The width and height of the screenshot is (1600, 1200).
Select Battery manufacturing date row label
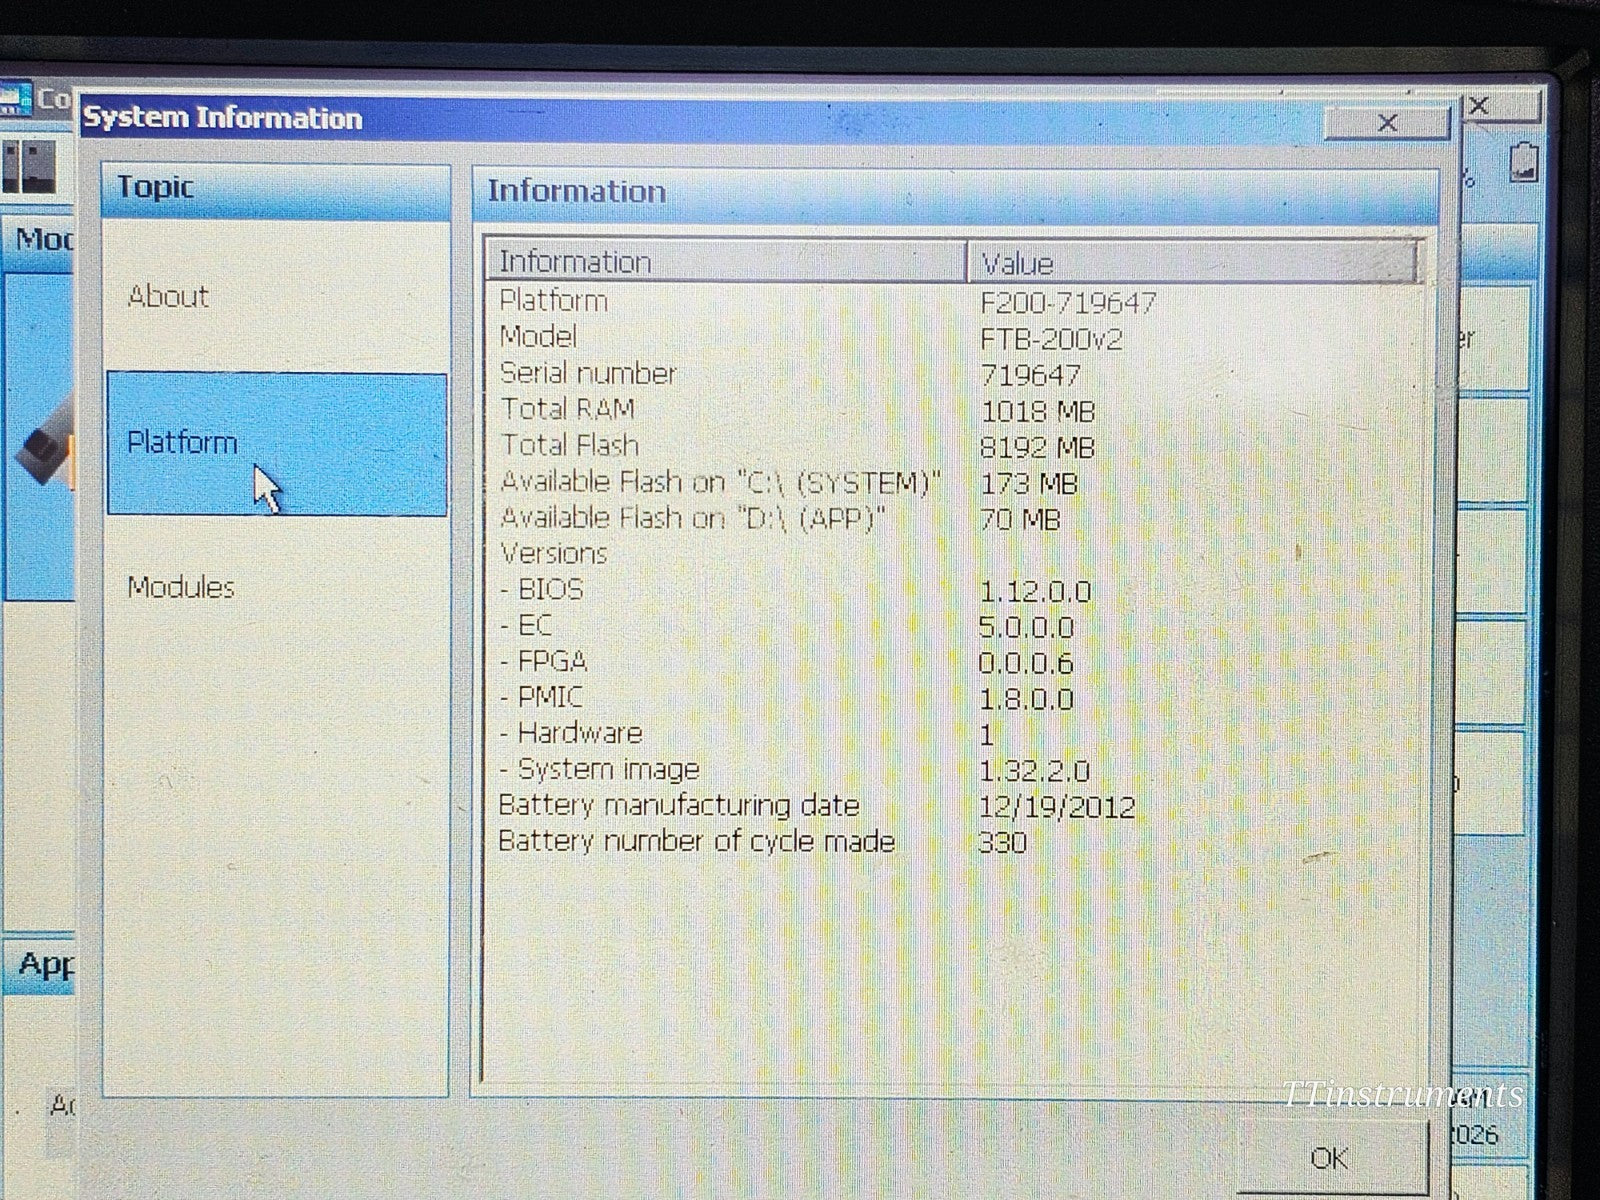(679, 805)
